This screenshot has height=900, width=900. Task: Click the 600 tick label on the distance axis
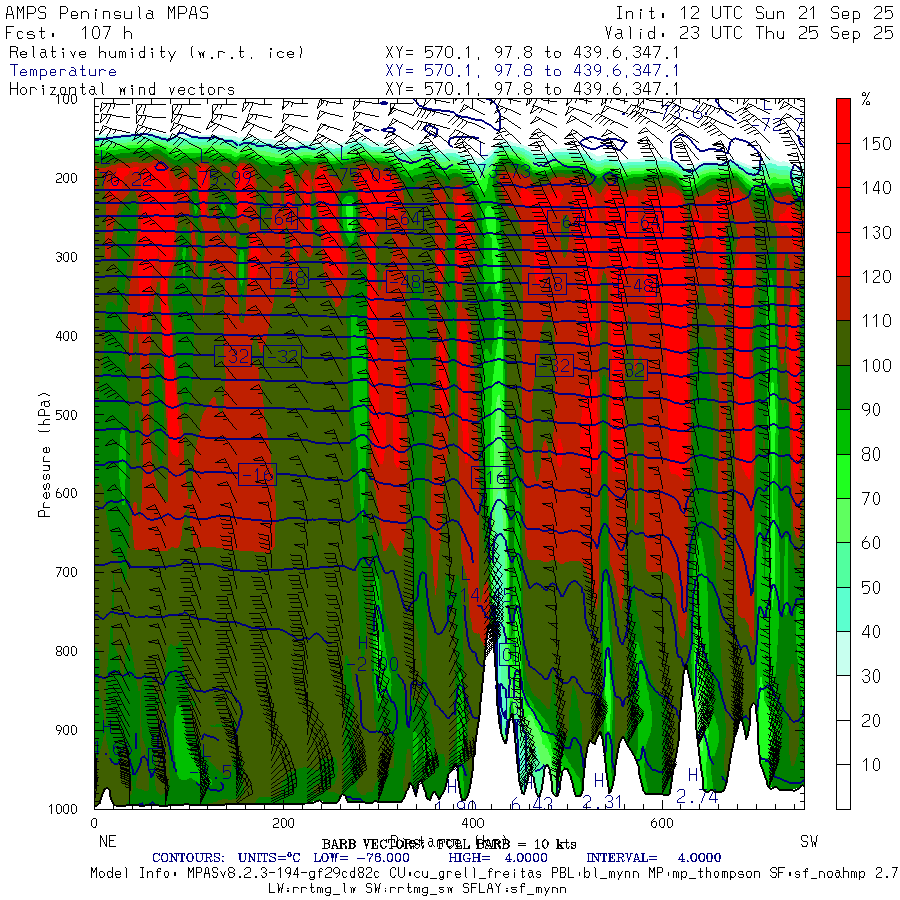[660, 823]
